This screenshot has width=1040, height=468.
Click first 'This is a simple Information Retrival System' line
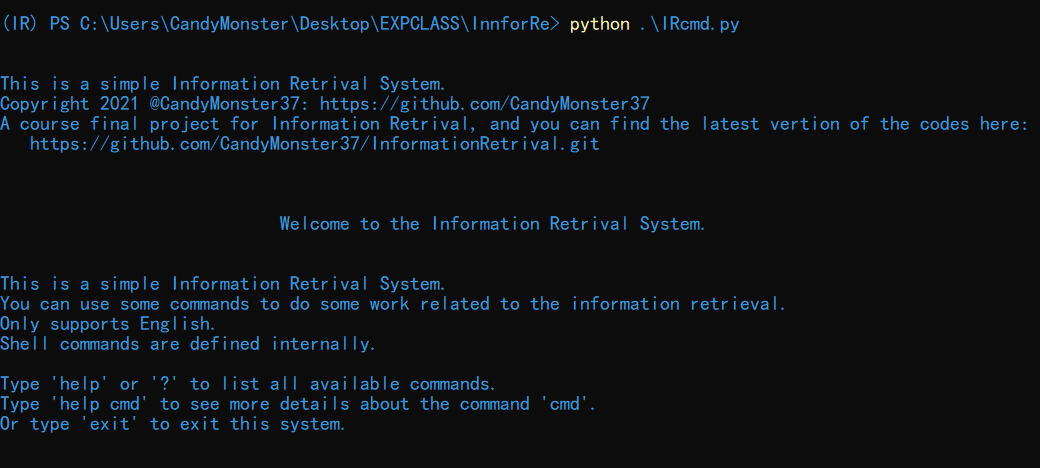coord(223,84)
